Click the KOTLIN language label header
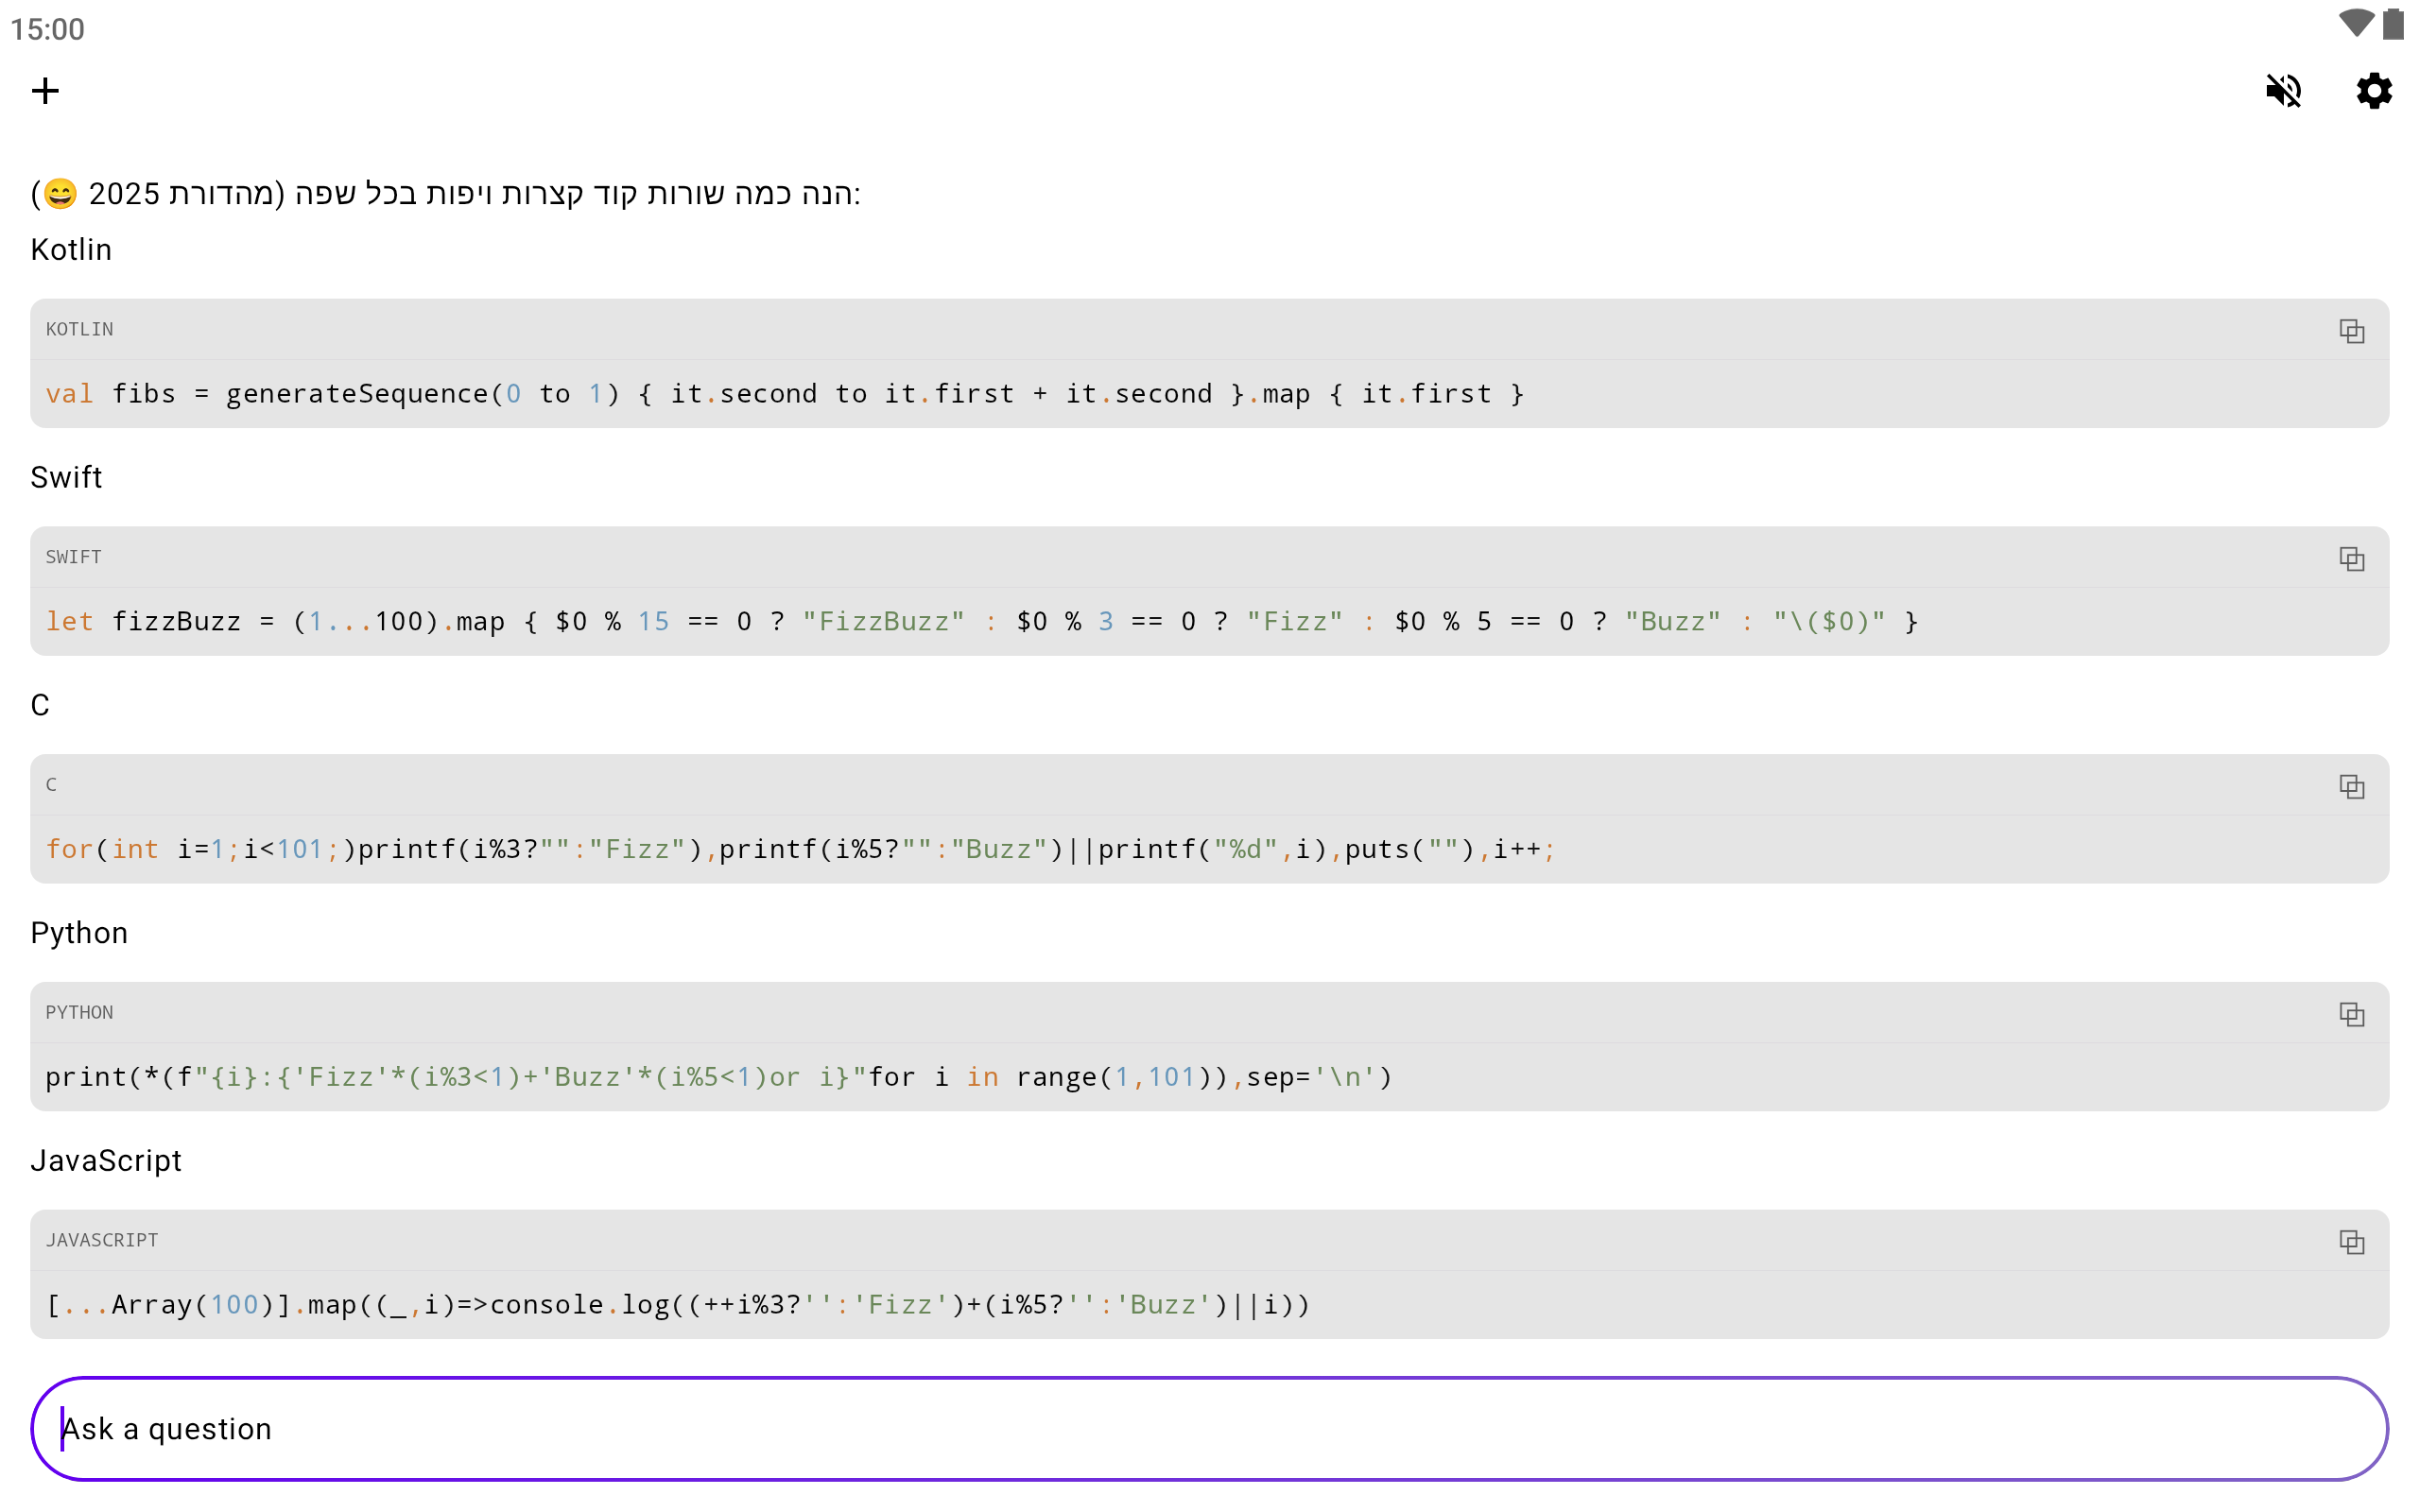The width and height of the screenshot is (2420, 1512). pyautogui.click(x=79, y=330)
